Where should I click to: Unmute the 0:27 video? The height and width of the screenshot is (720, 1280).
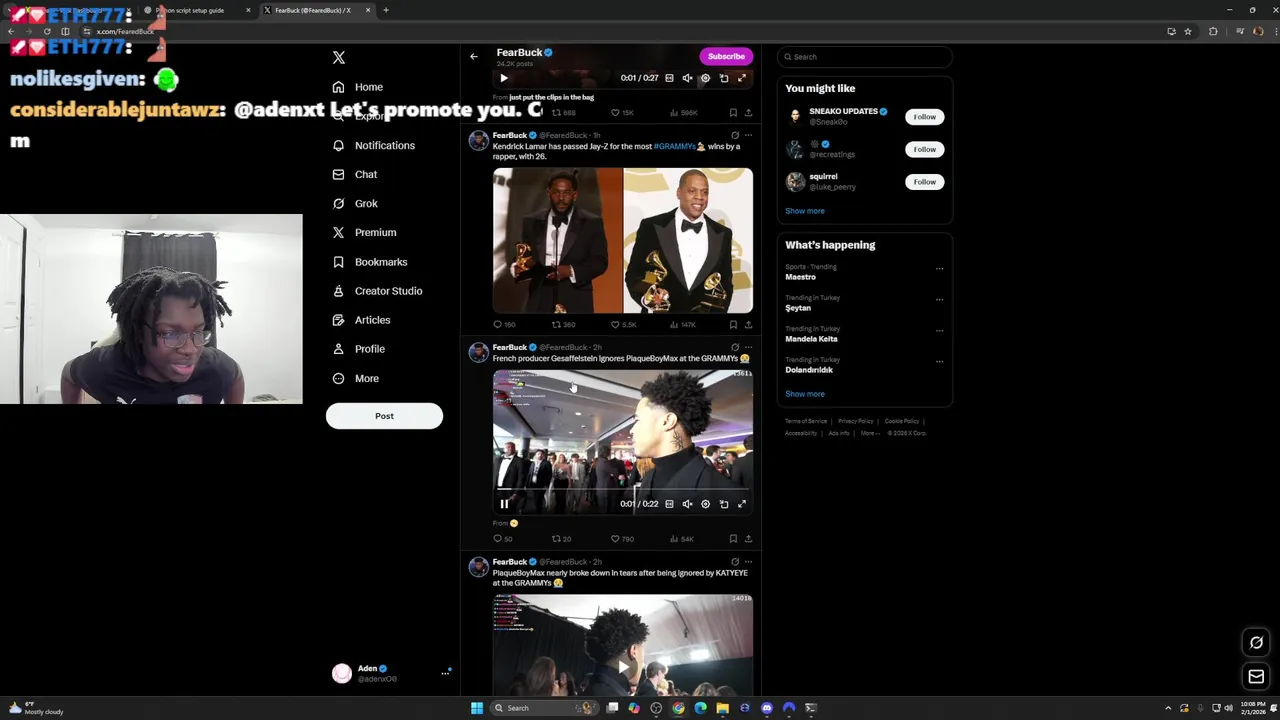[x=687, y=78]
